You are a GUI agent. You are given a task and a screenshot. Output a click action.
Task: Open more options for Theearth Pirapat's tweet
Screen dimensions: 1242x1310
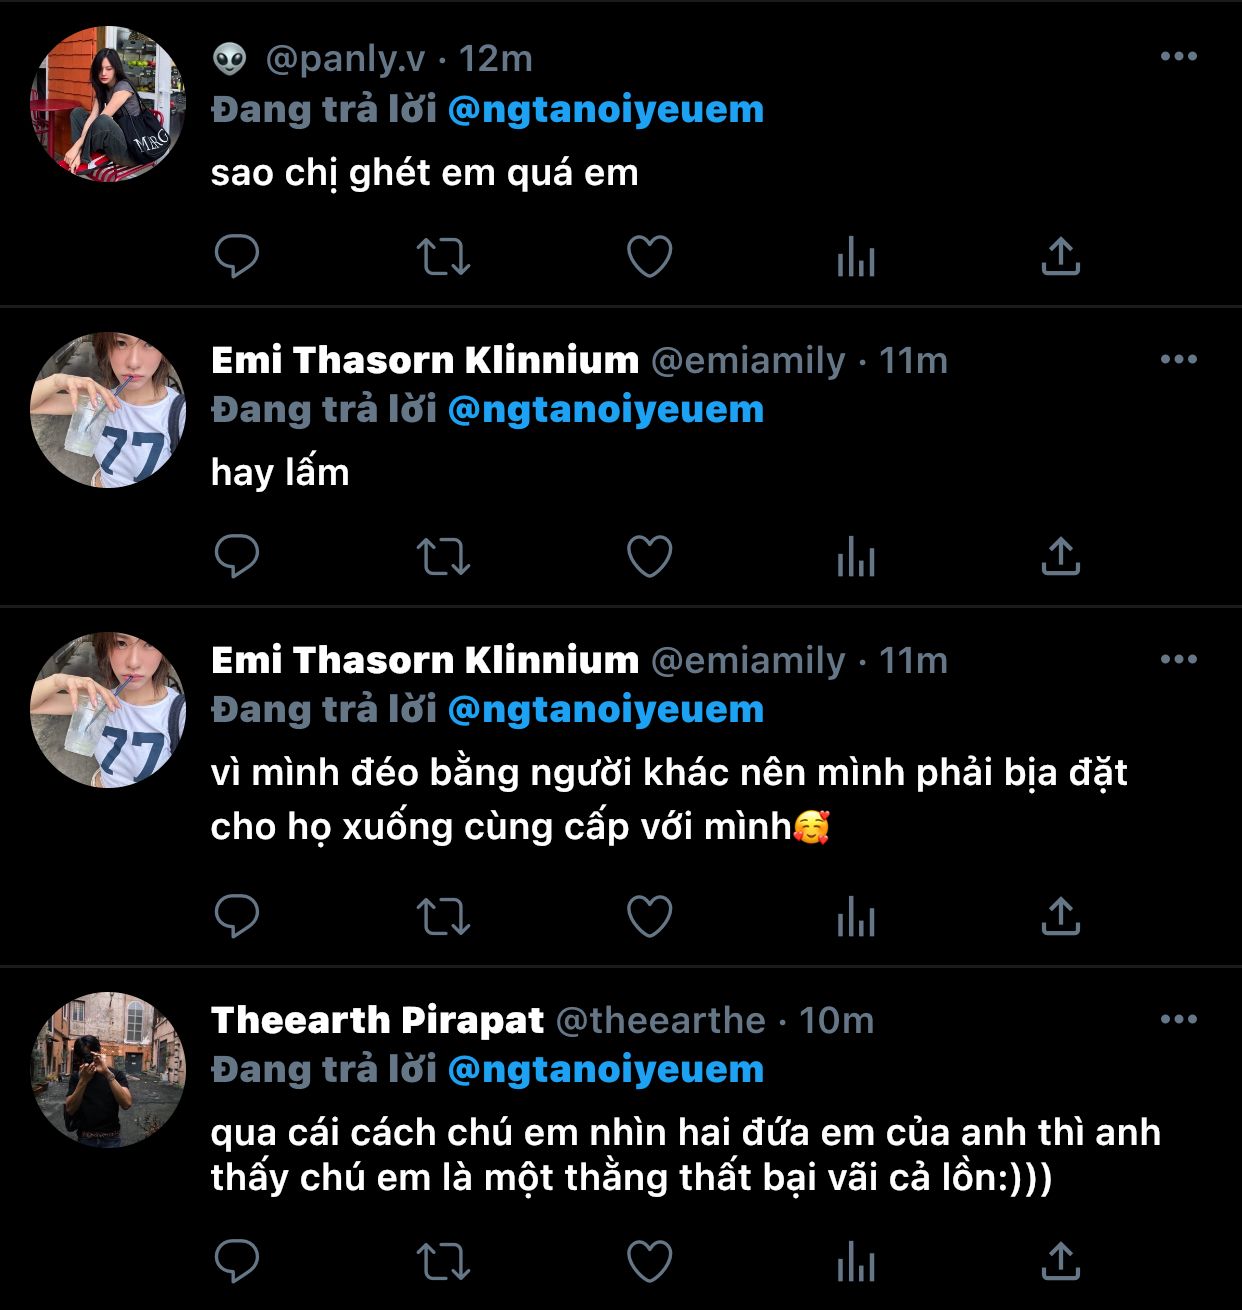pyautogui.click(x=1178, y=1020)
